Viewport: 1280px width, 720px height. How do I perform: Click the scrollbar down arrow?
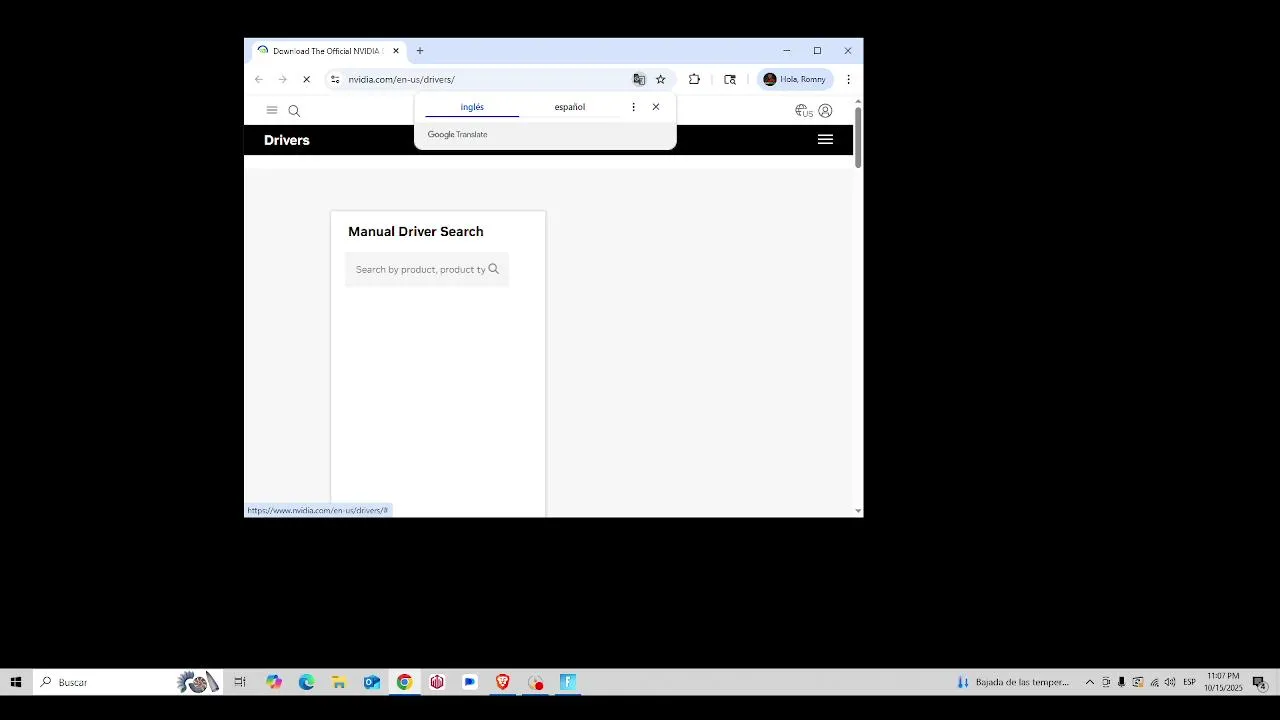coord(857,511)
